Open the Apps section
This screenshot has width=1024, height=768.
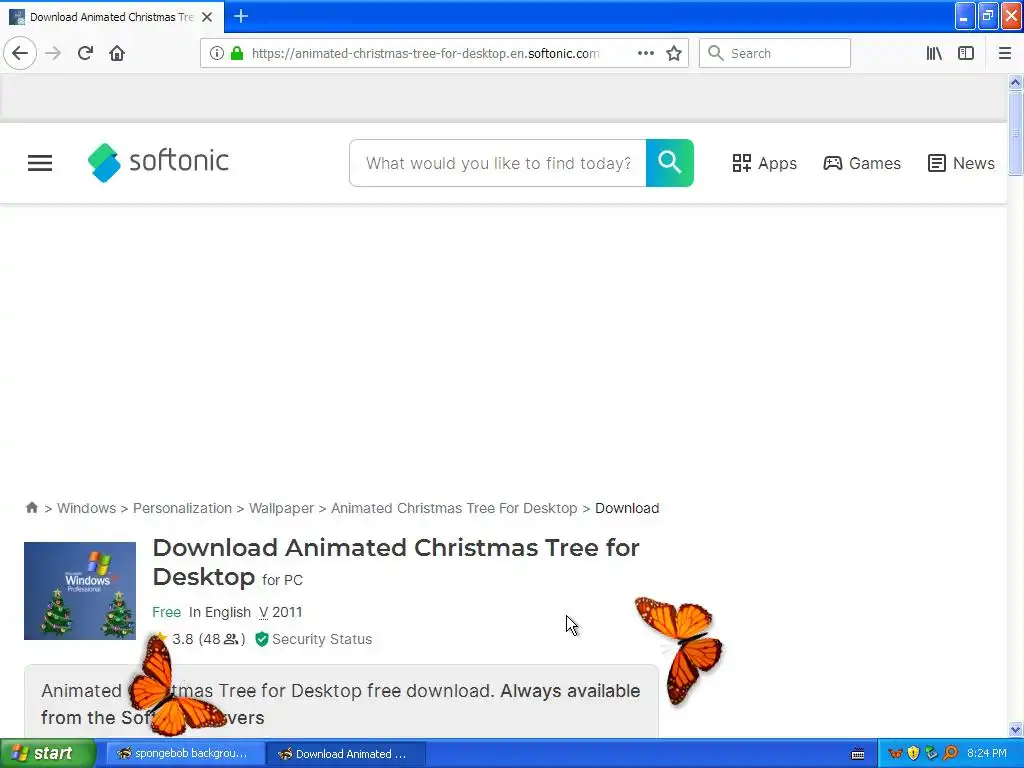(764, 163)
